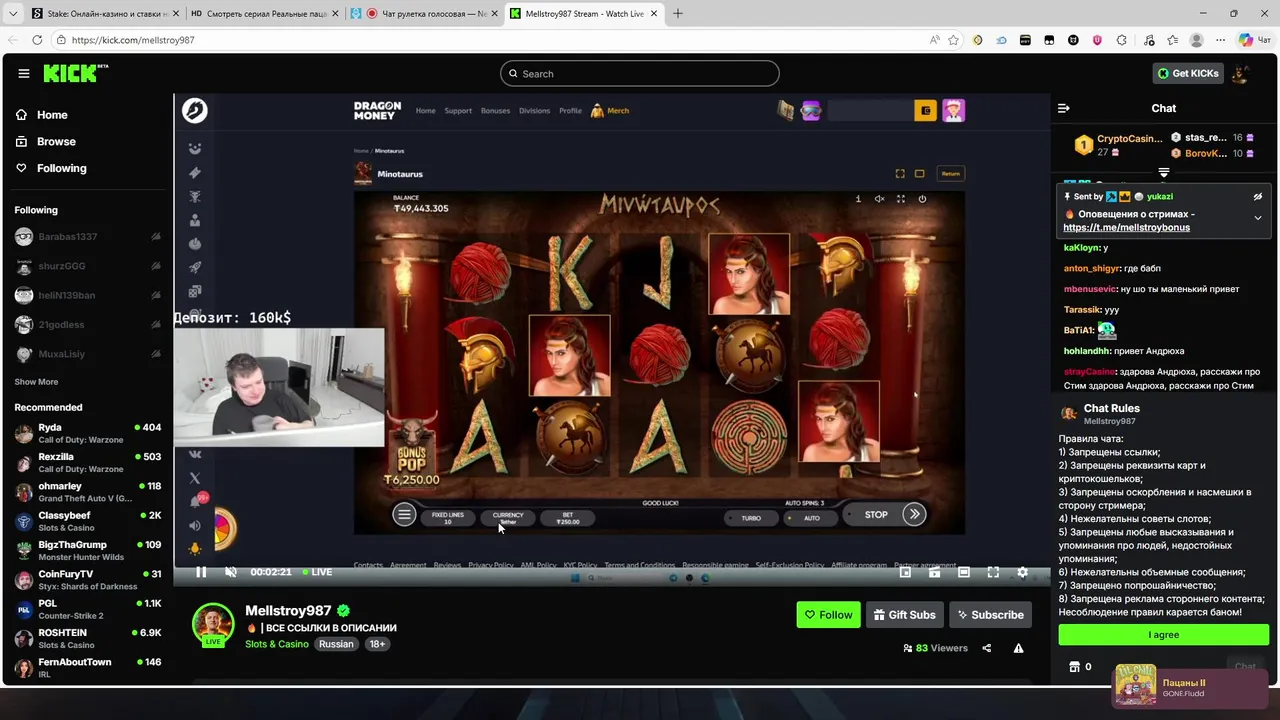Click slot STOP button in stream

876,515
